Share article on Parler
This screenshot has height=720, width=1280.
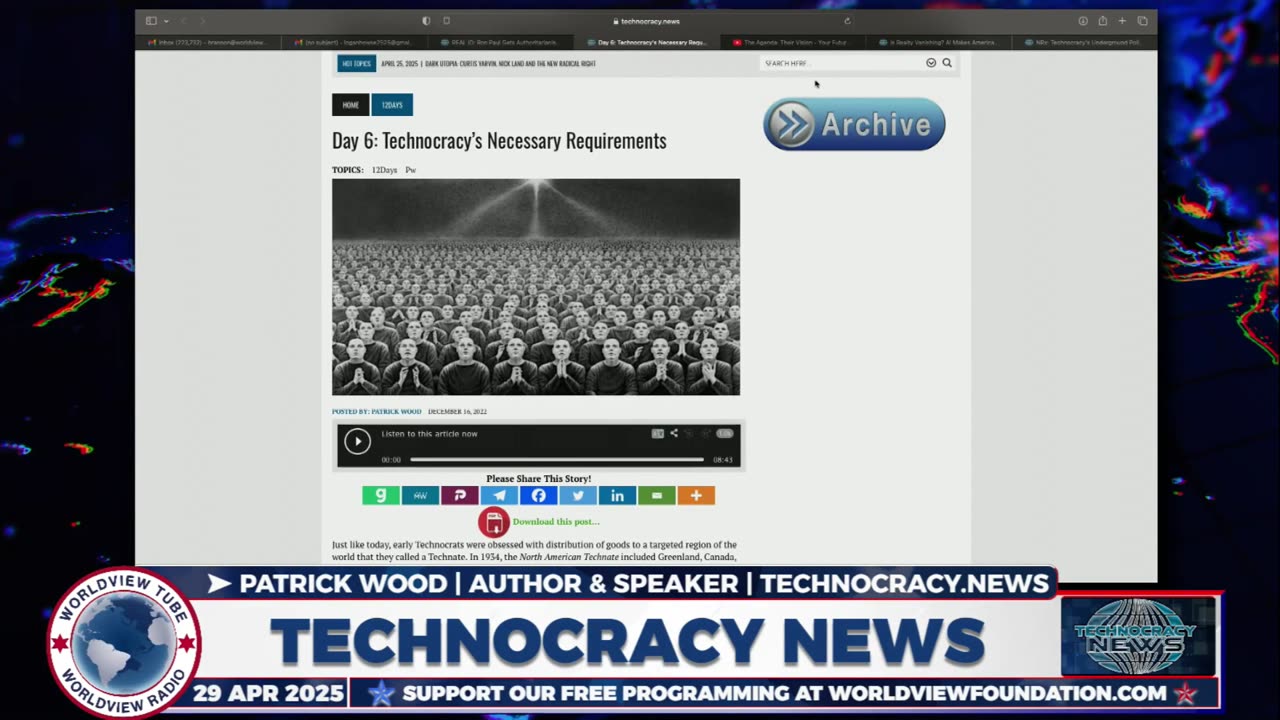point(460,496)
